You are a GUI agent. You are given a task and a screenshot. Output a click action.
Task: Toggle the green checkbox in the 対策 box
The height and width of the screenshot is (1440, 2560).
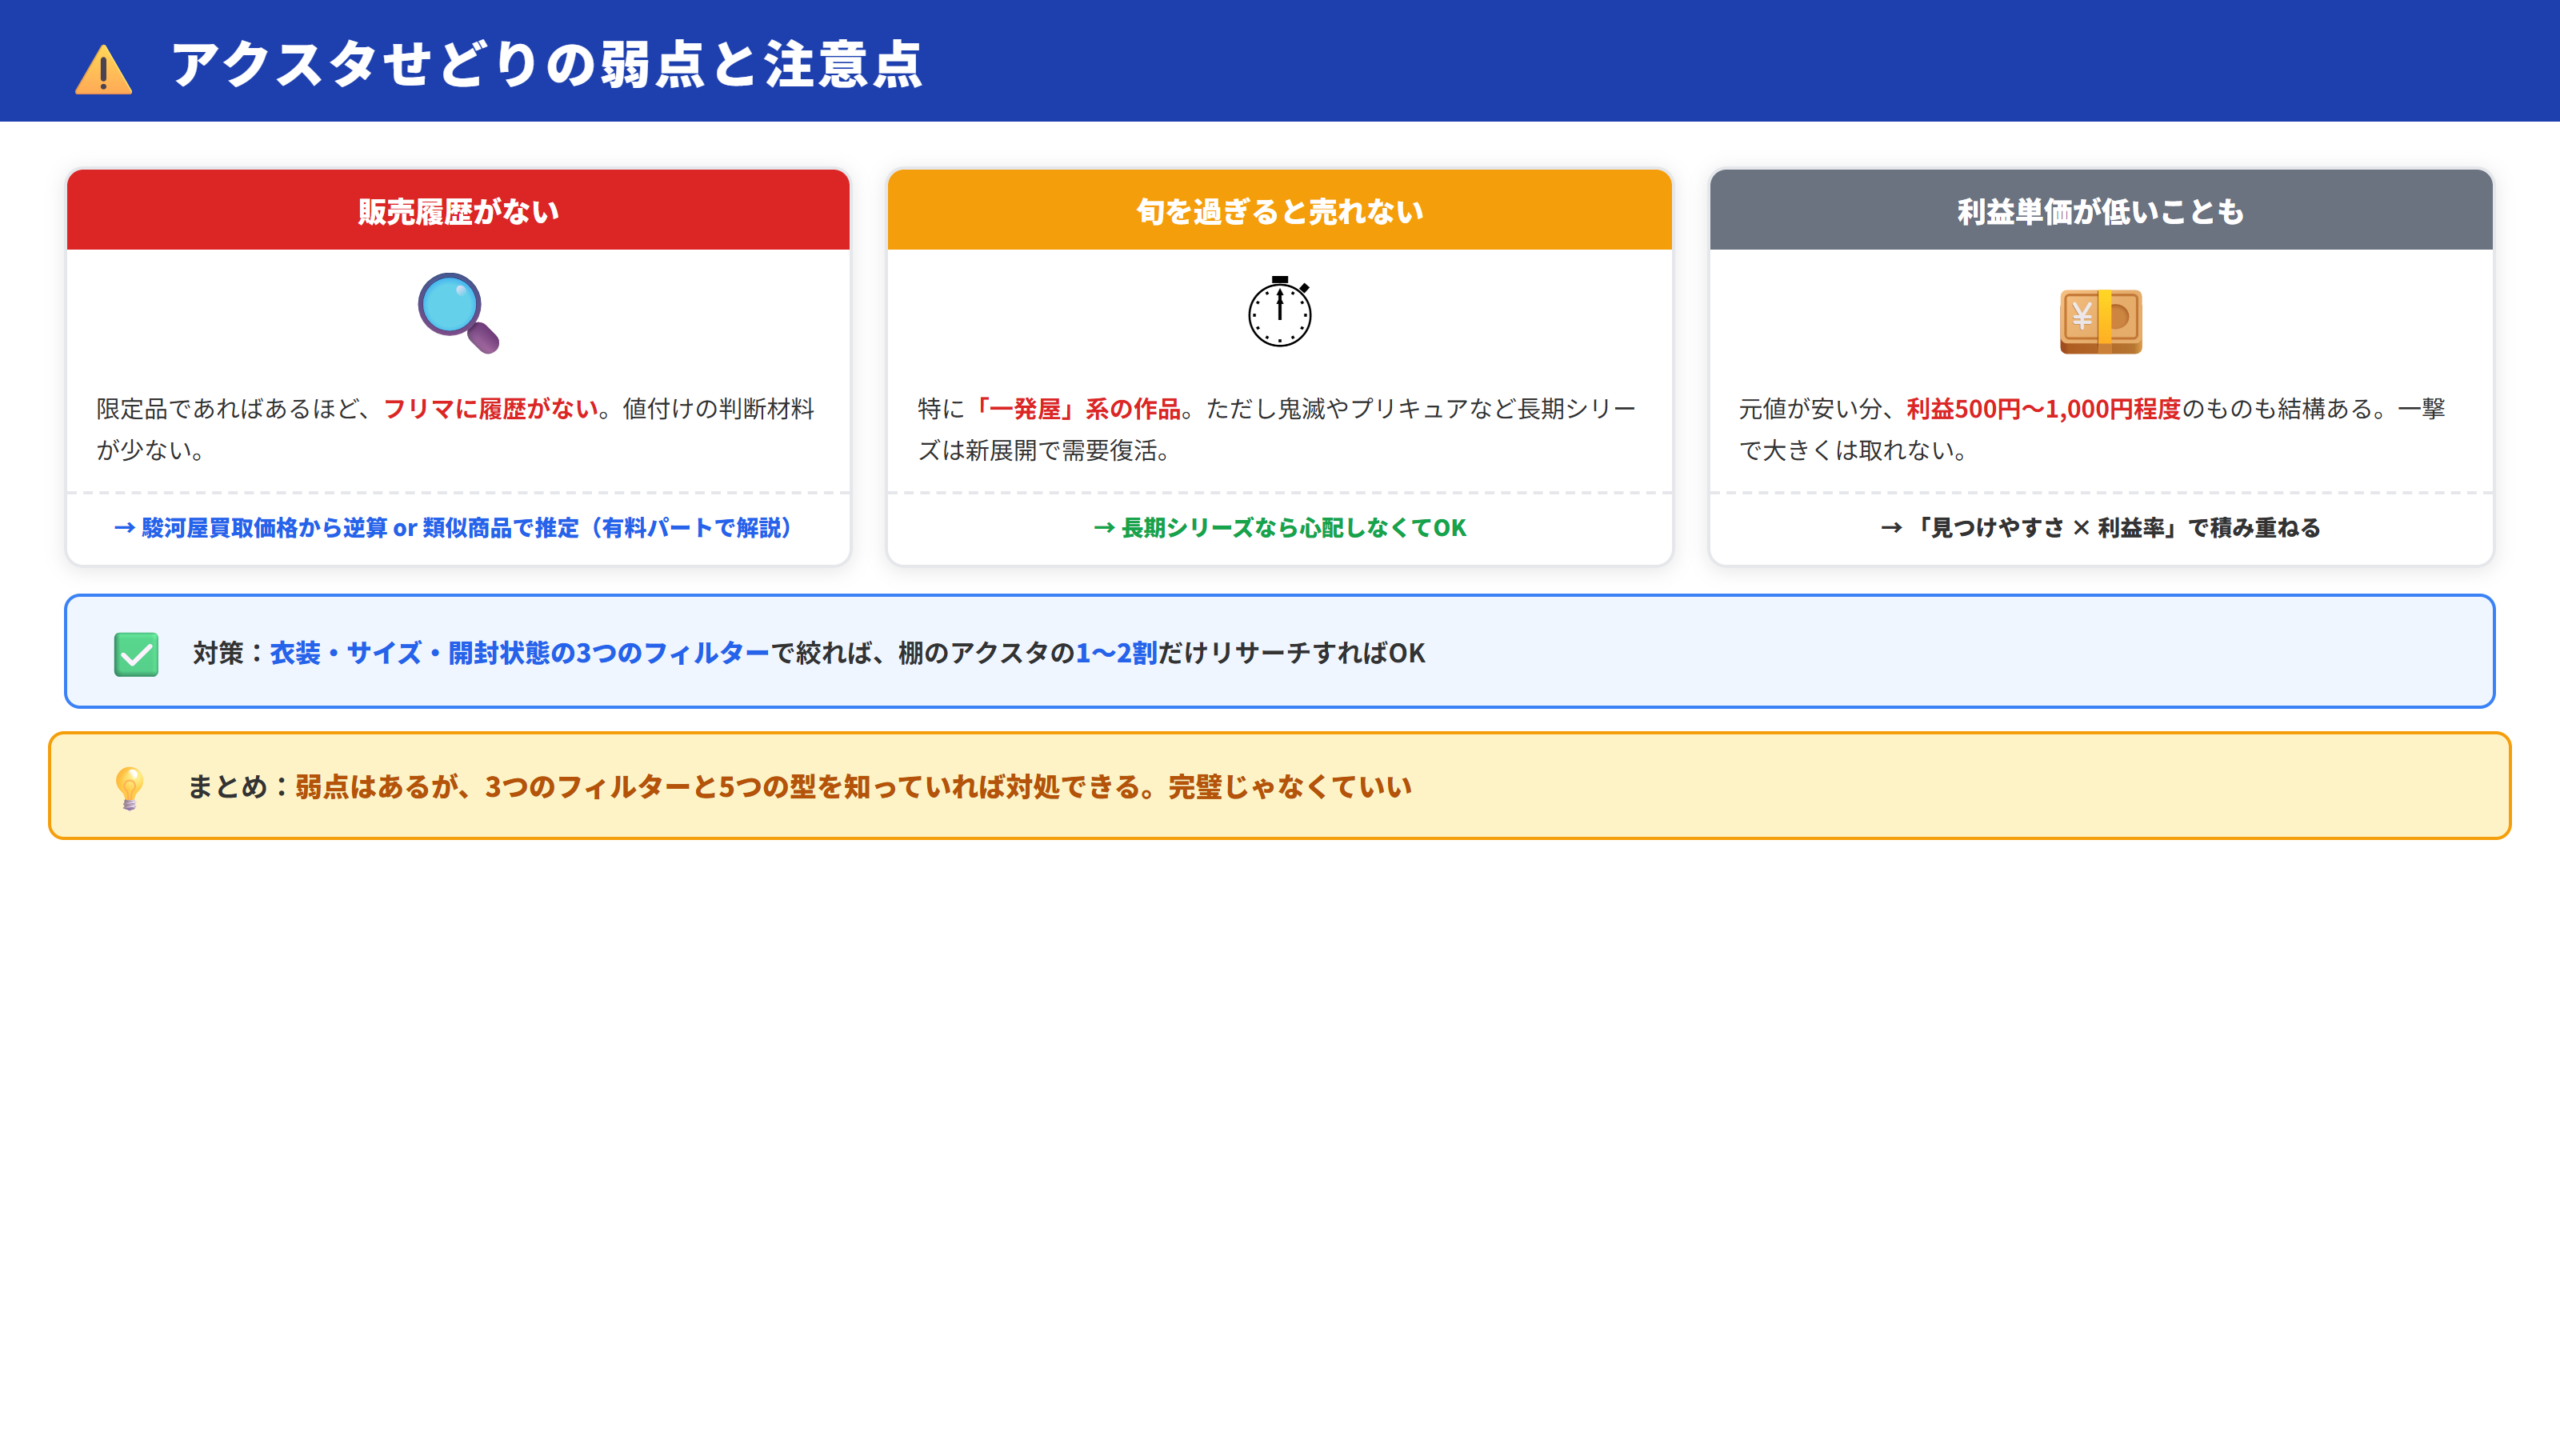click(x=136, y=655)
